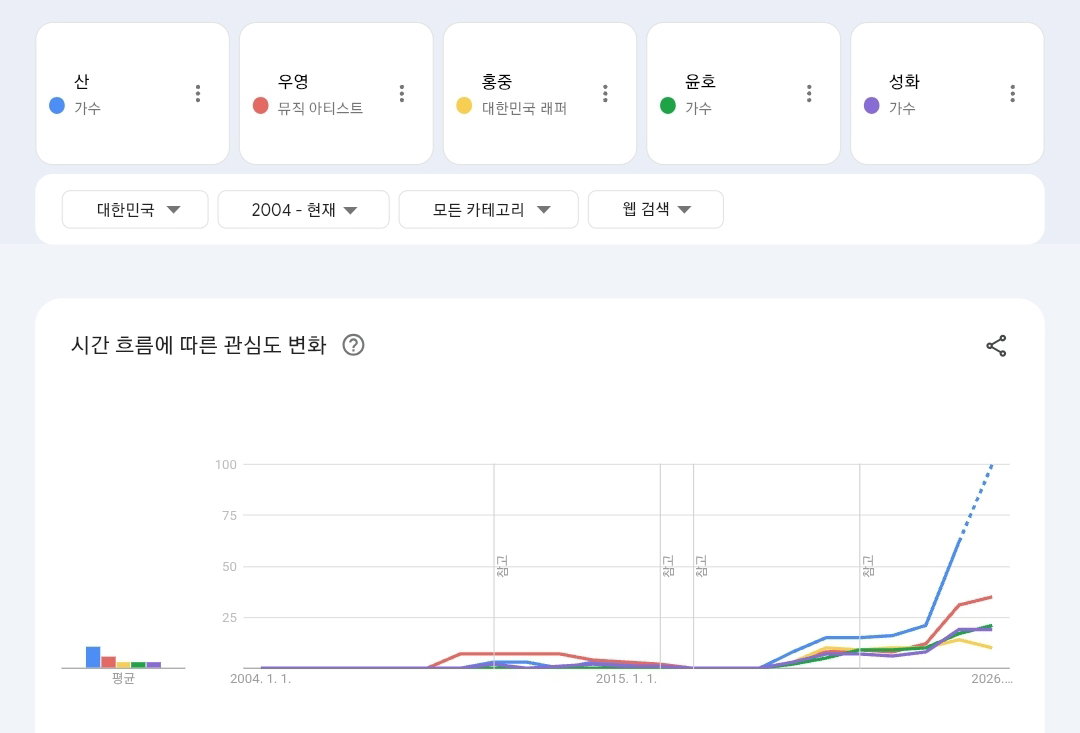Open the 웹 검색 search type dropdown

click(656, 209)
